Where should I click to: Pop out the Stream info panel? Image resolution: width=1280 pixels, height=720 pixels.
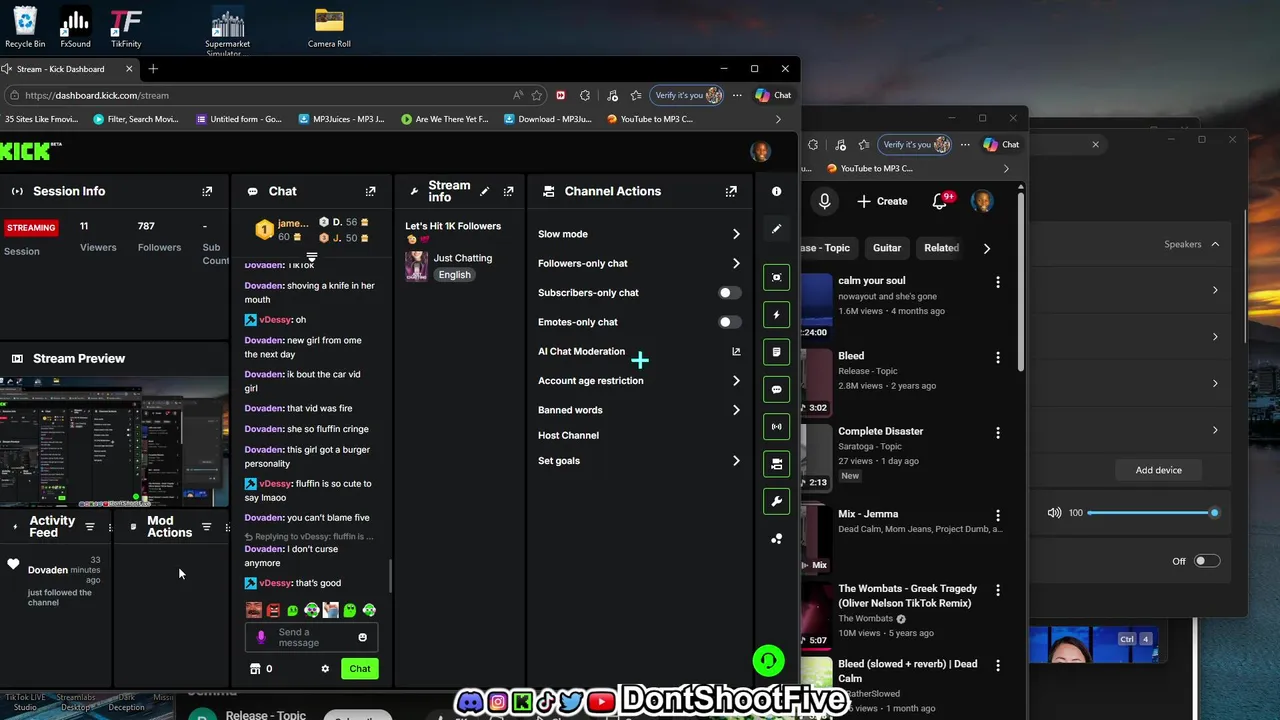(508, 191)
